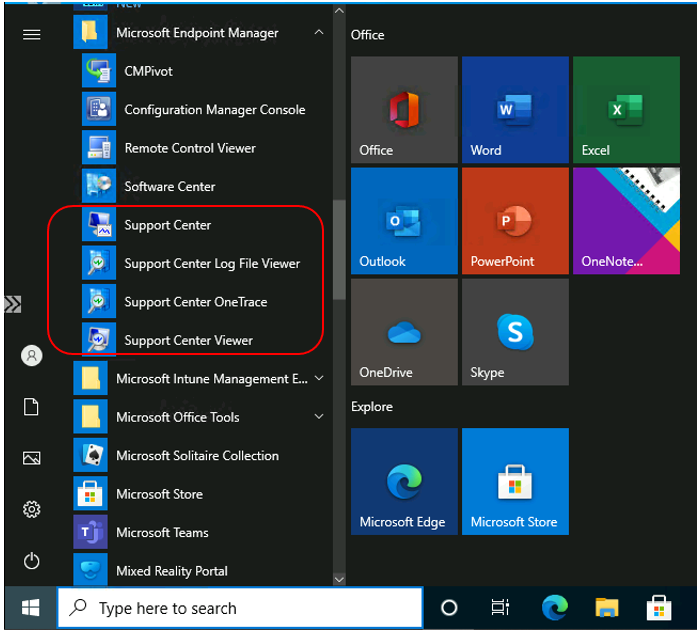Screen dimensions: 700x634
Task: Launch Skype from the tiles
Action: (514, 332)
